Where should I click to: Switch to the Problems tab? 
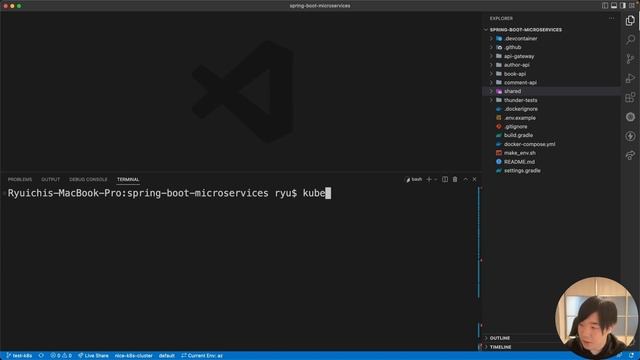pos(20,179)
